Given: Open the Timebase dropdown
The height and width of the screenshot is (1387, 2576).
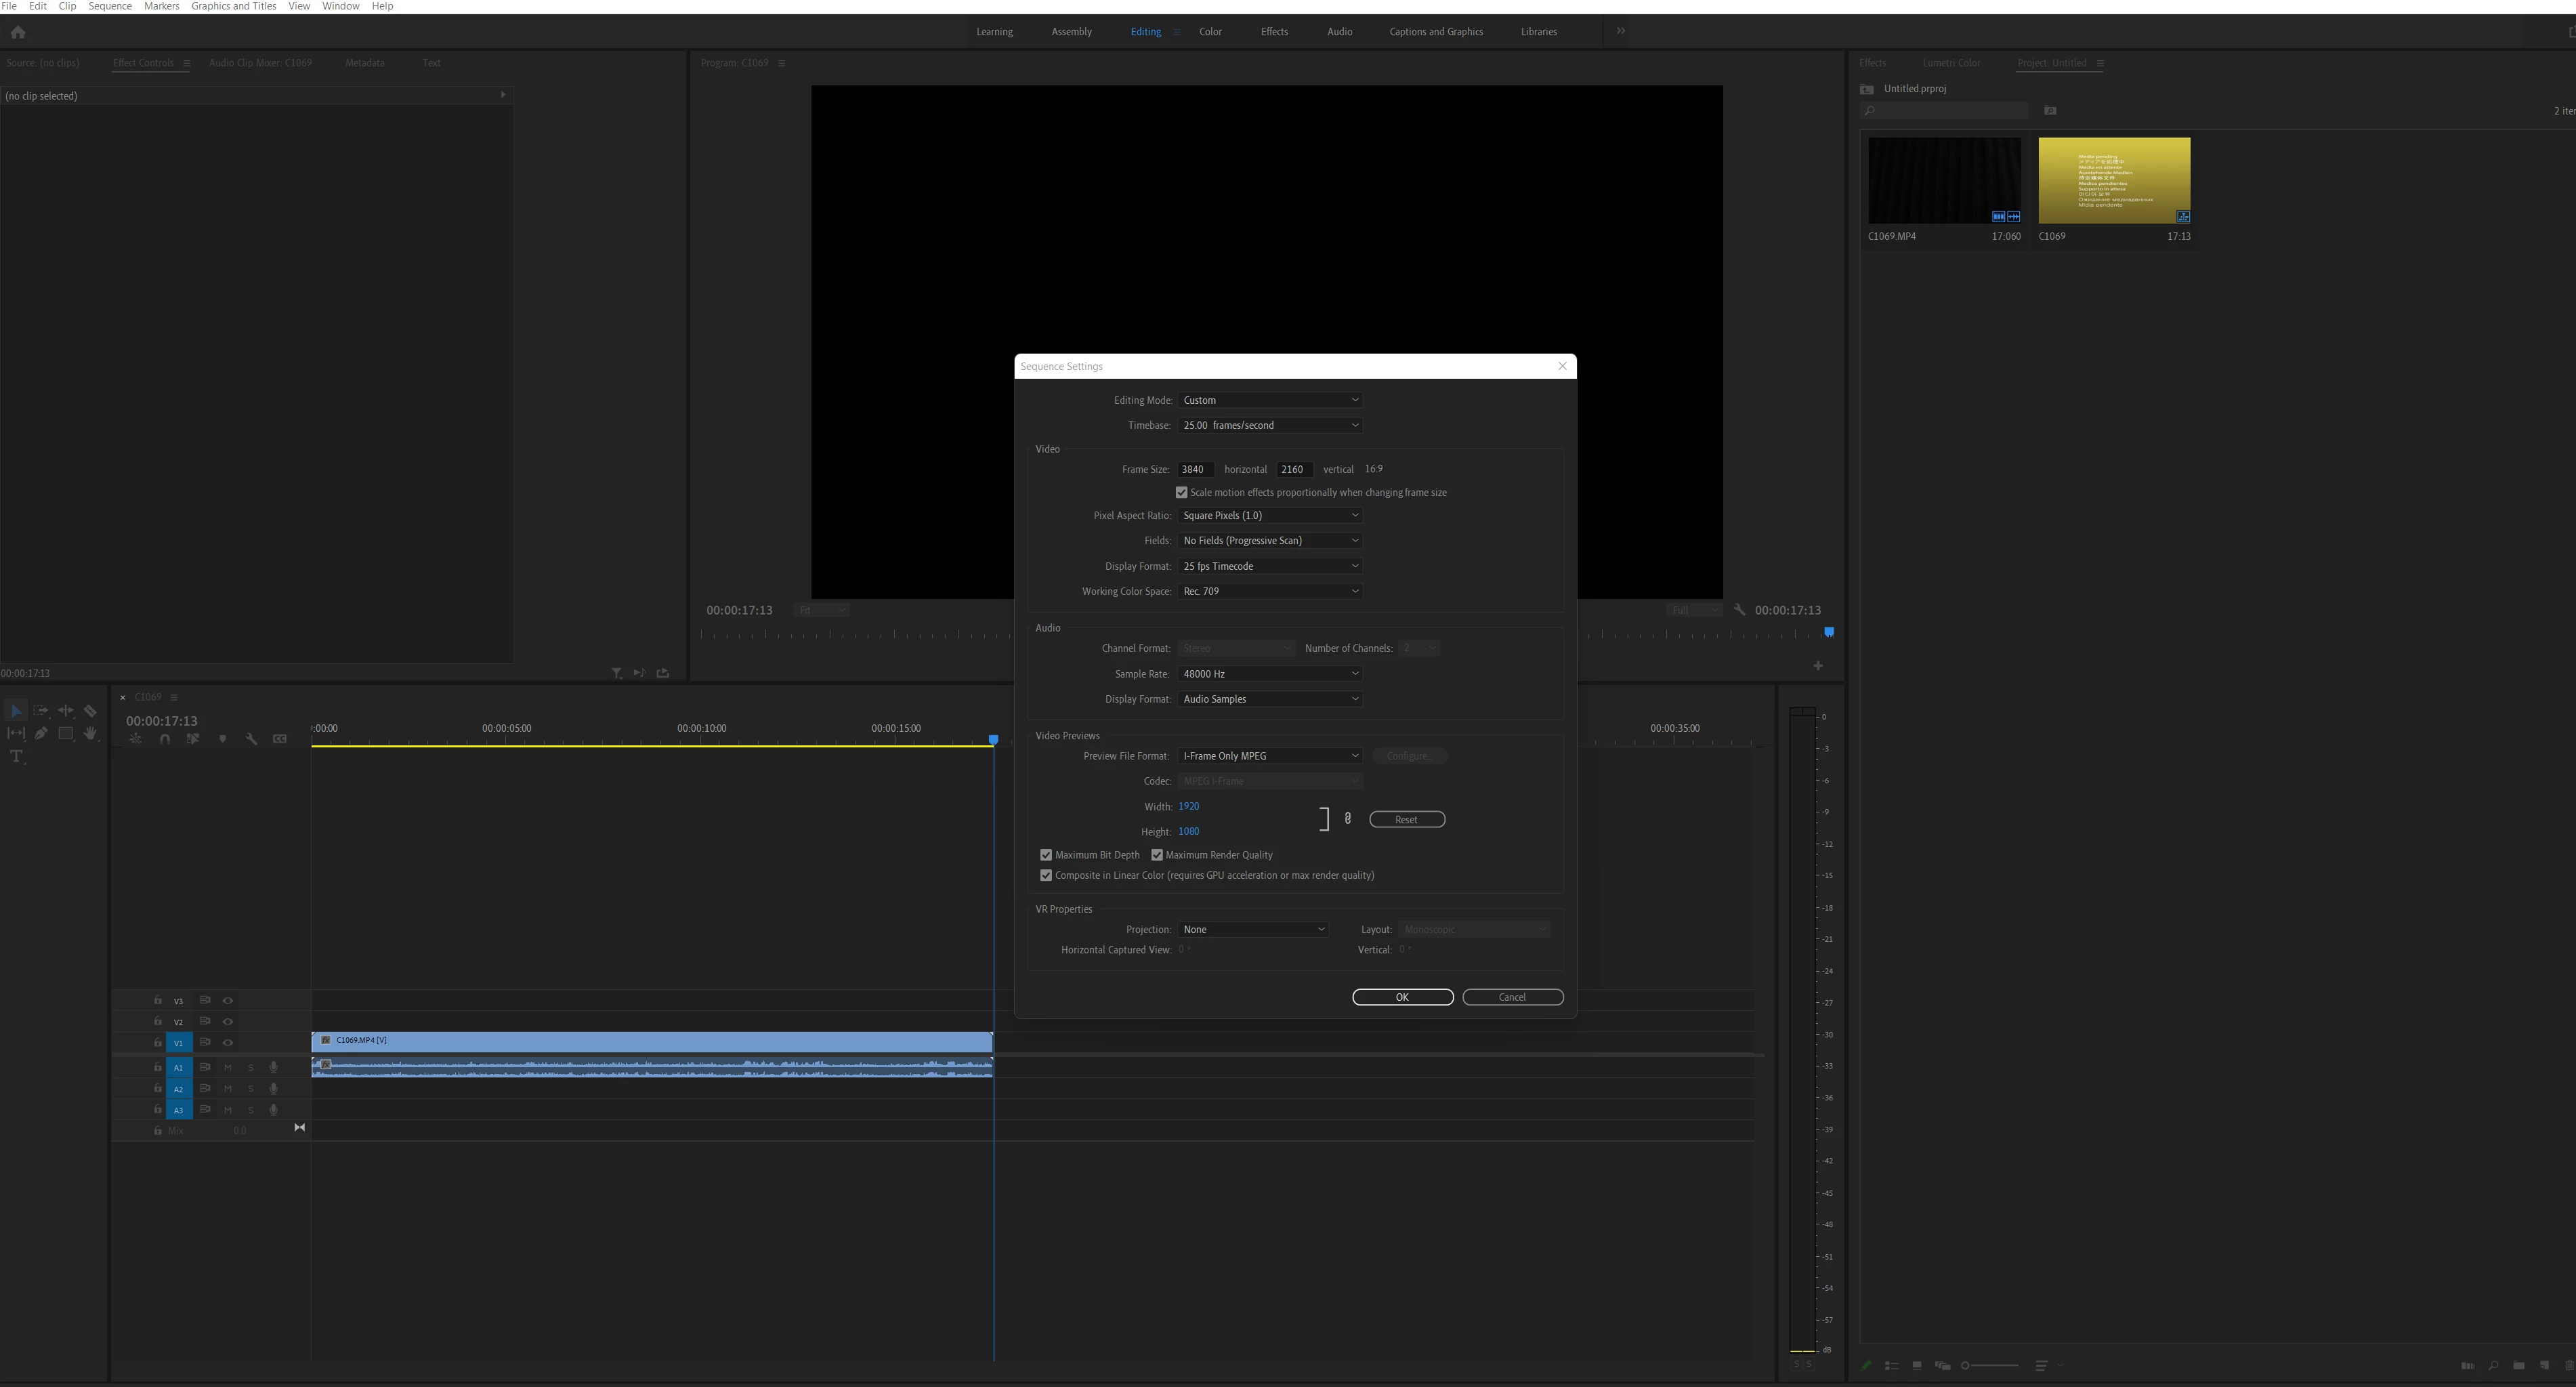Looking at the screenshot, I should 1269,425.
